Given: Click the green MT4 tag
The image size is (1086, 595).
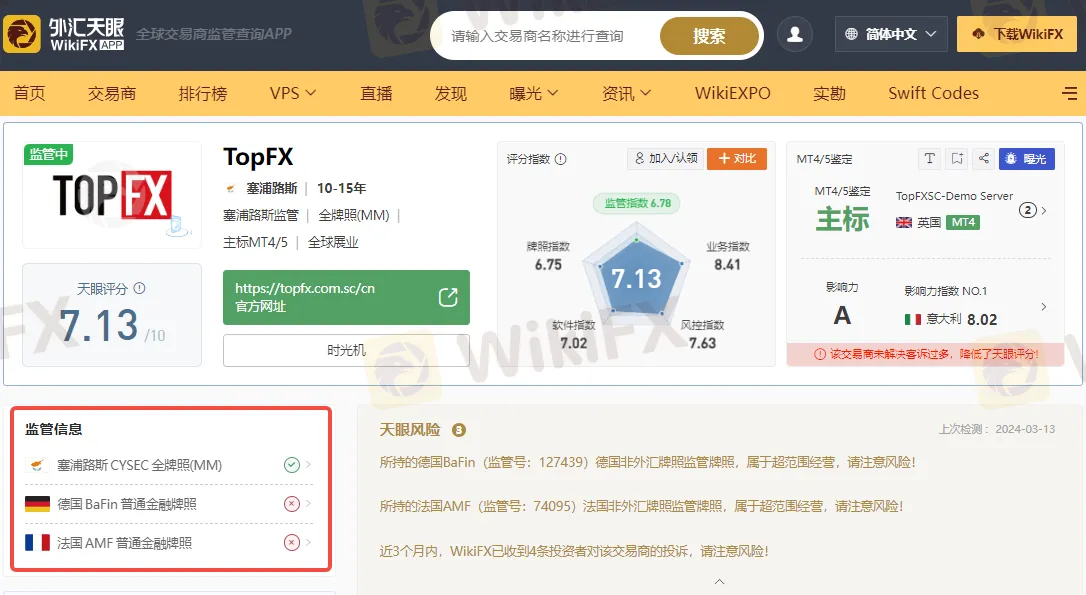Looking at the screenshot, I should click(963, 222).
